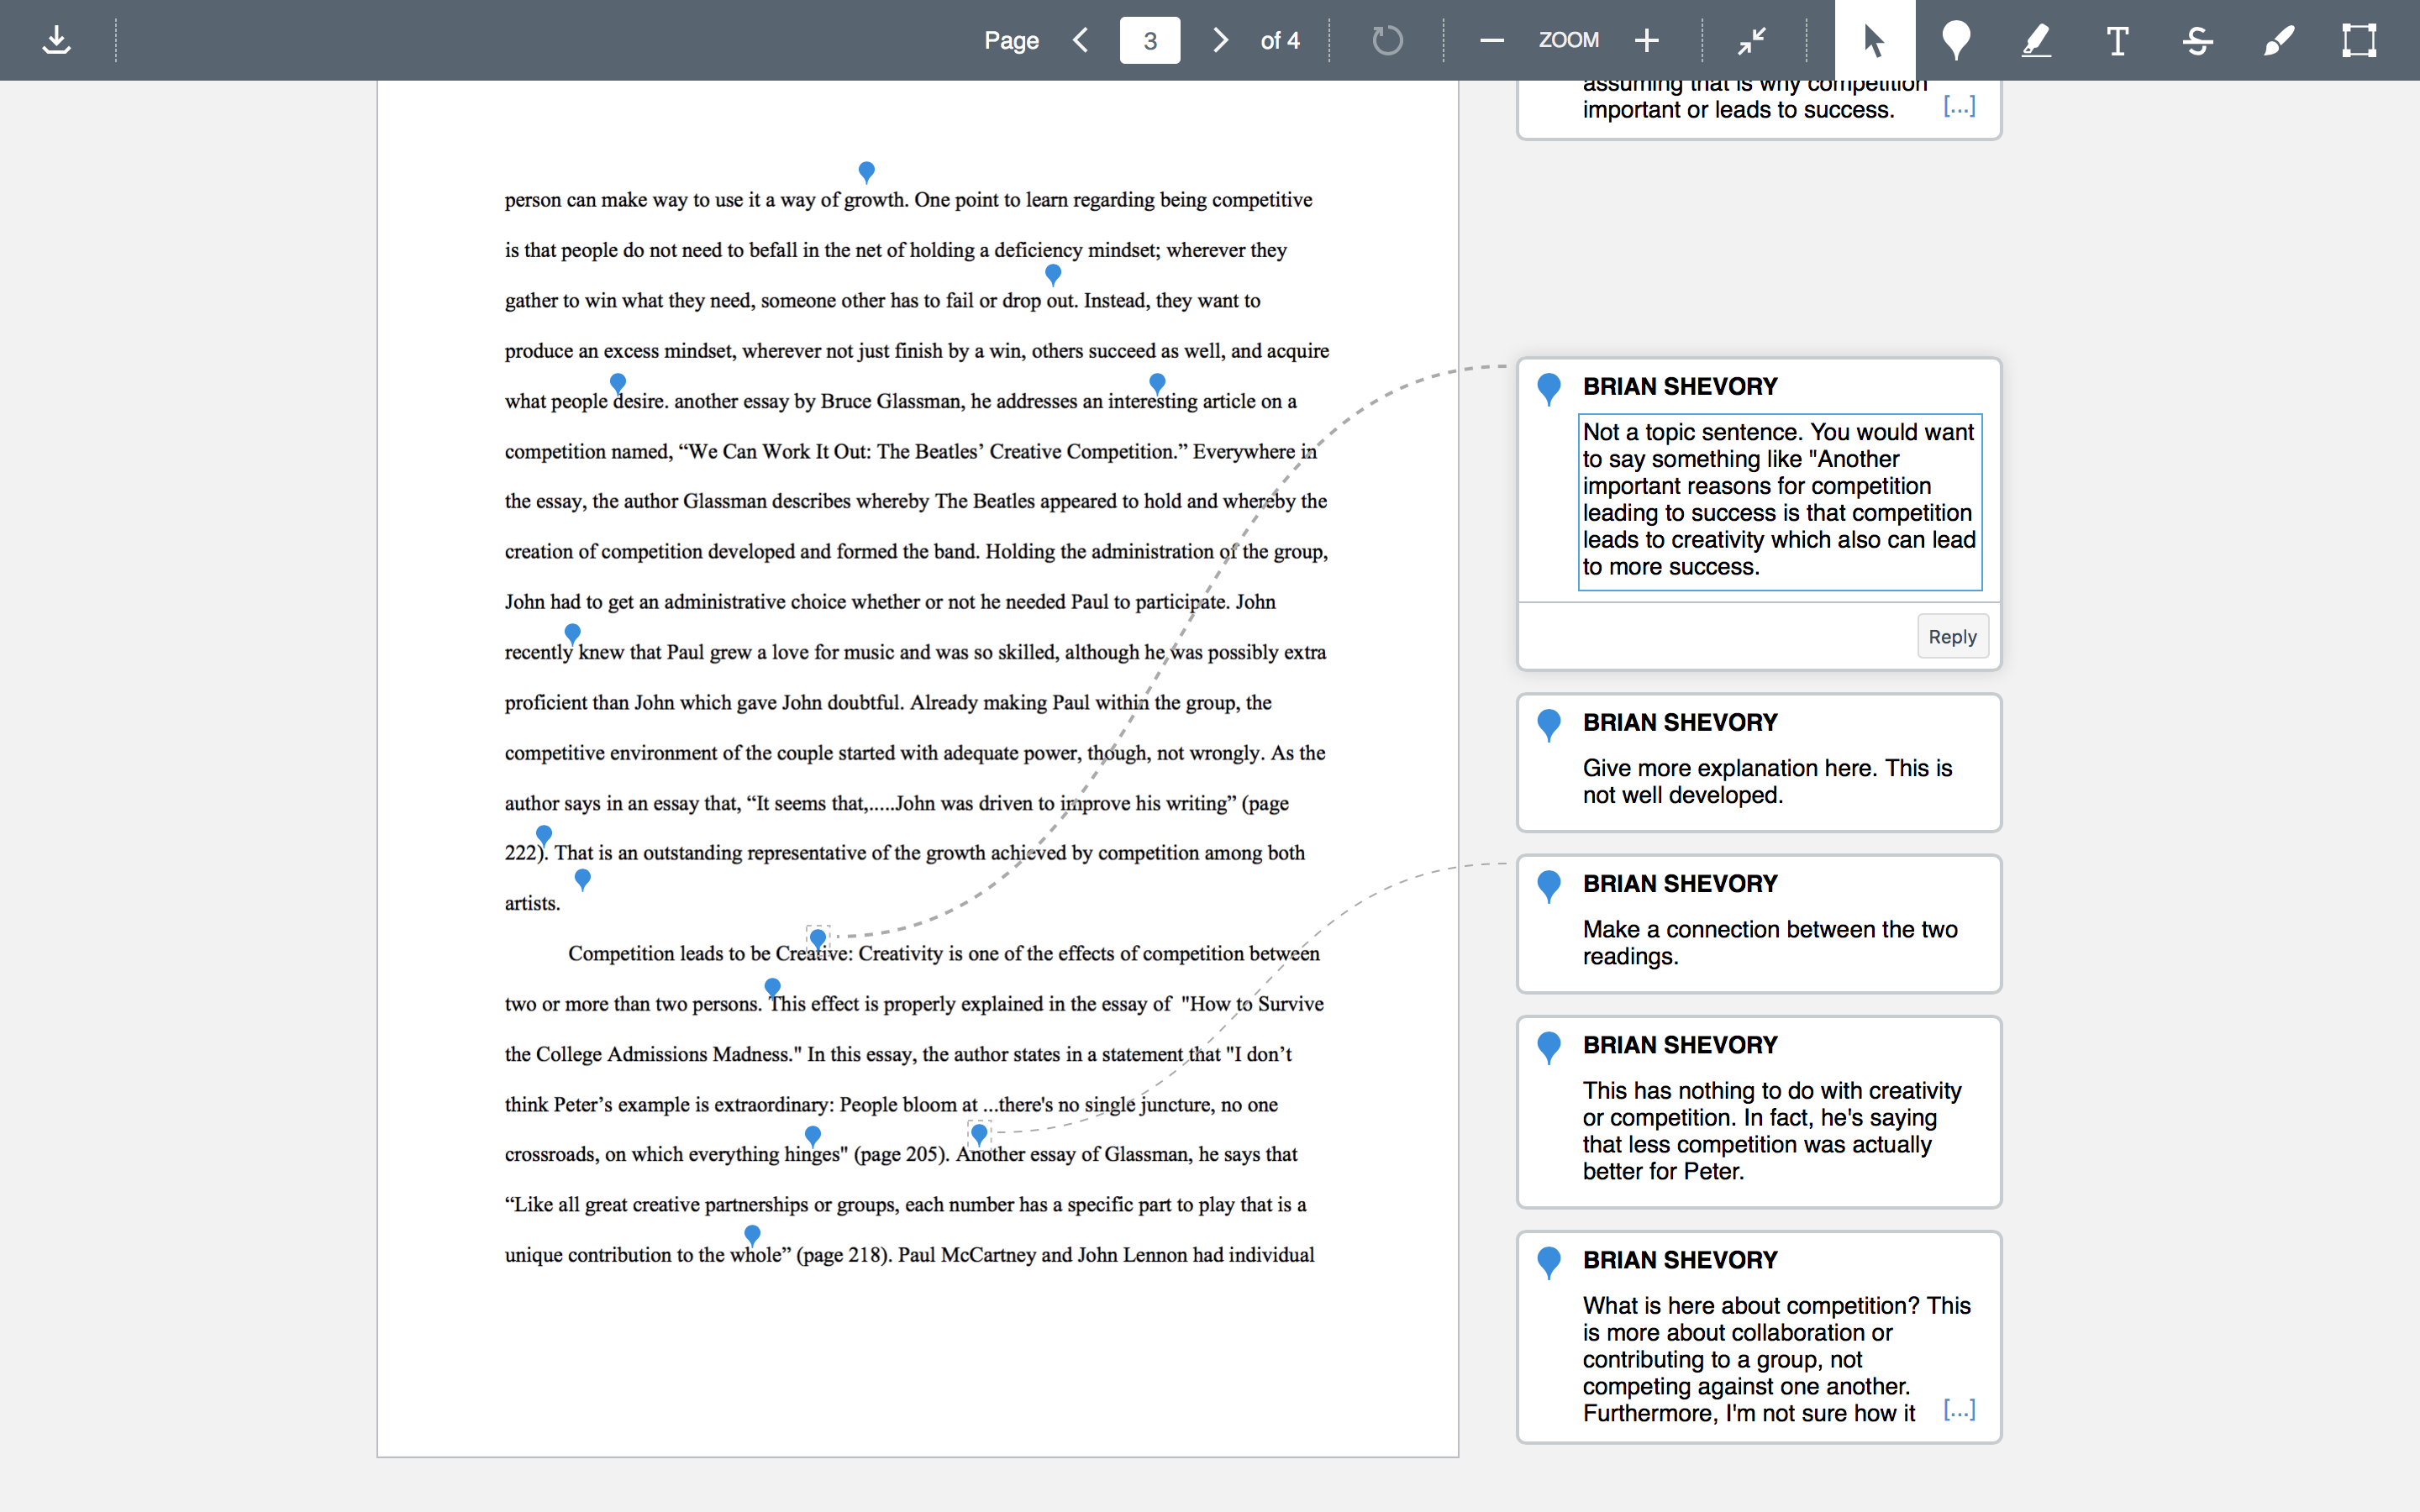Click annotation pin above 'desire. another essay'
This screenshot has height=1512, width=2420.
click(618, 382)
